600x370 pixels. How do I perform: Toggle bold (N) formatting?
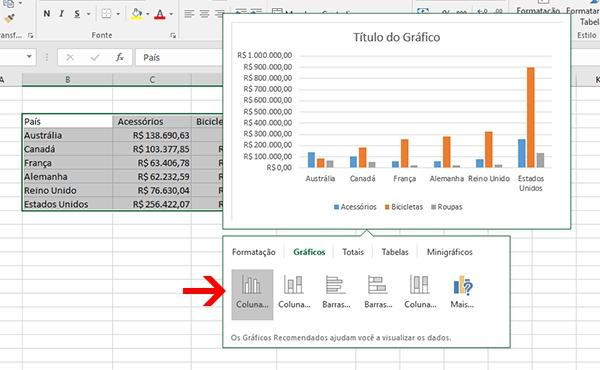point(47,14)
